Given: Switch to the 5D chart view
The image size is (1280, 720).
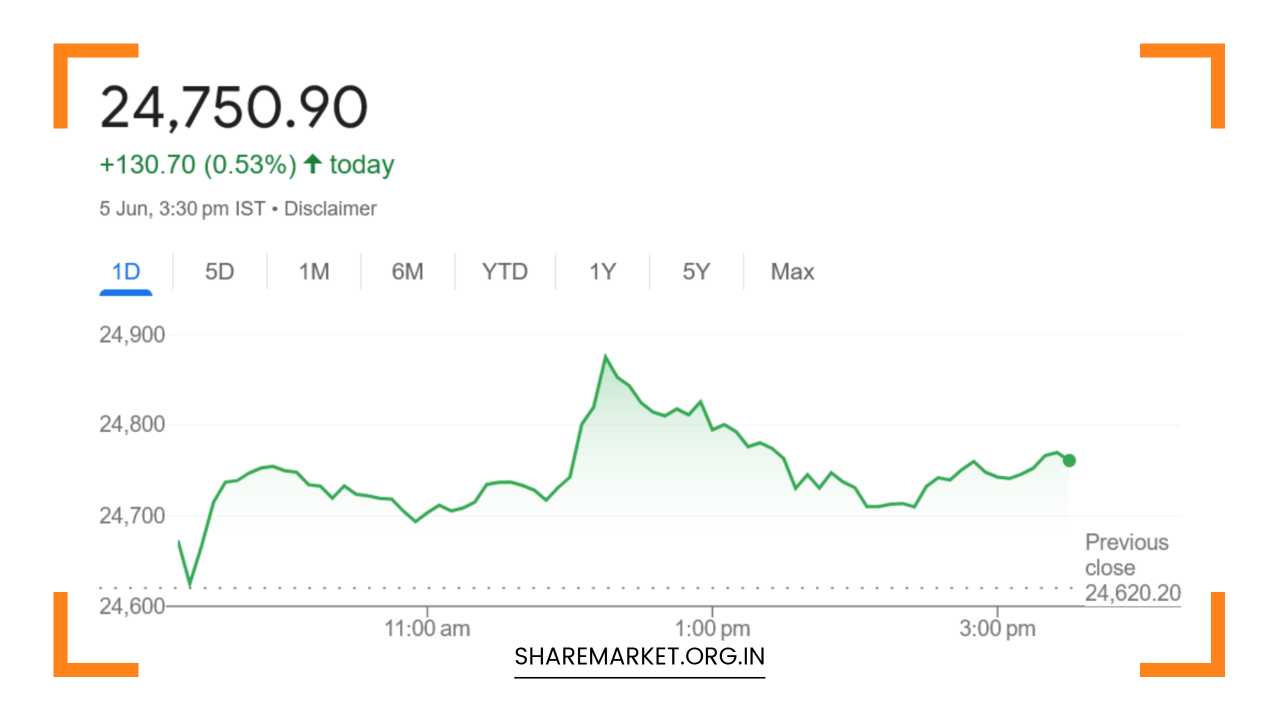Looking at the screenshot, I should [218, 271].
